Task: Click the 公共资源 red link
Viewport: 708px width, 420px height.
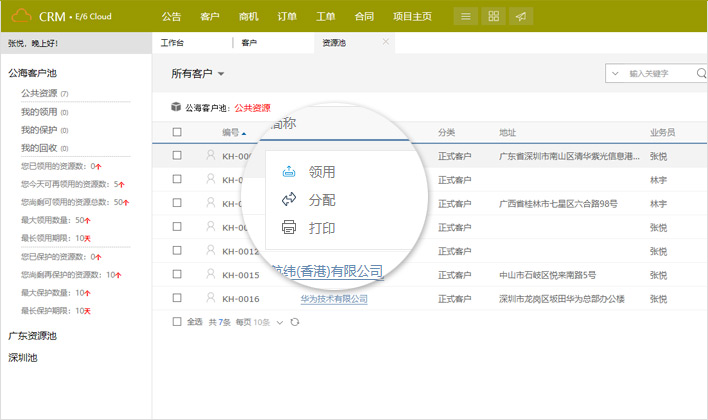Action: point(252,107)
